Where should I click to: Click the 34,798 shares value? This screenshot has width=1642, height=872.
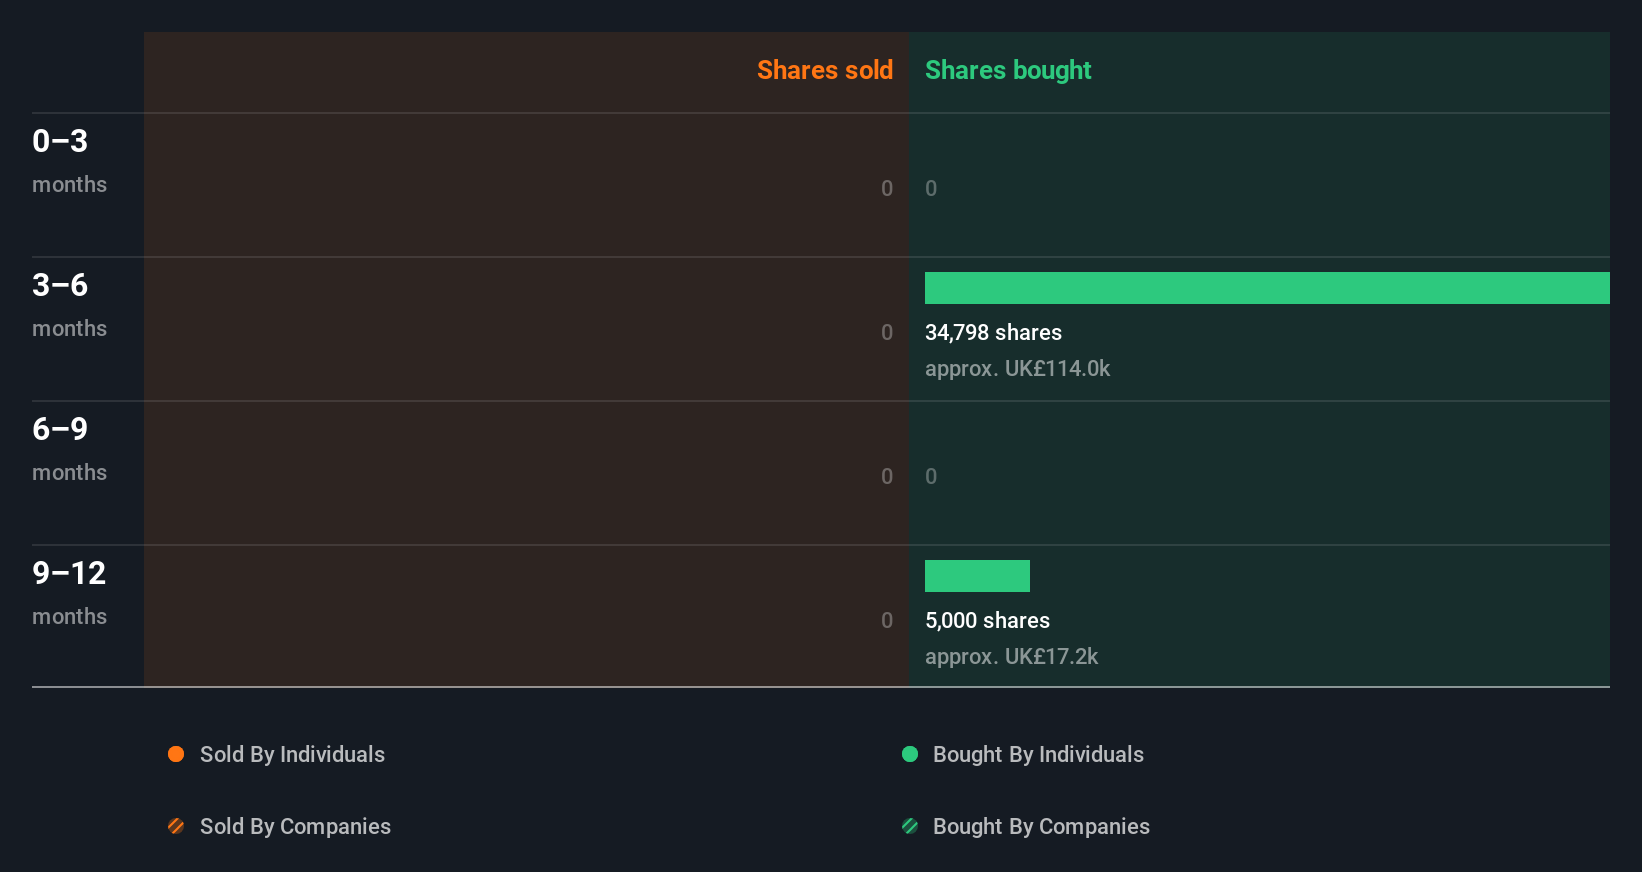click(993, 332)
